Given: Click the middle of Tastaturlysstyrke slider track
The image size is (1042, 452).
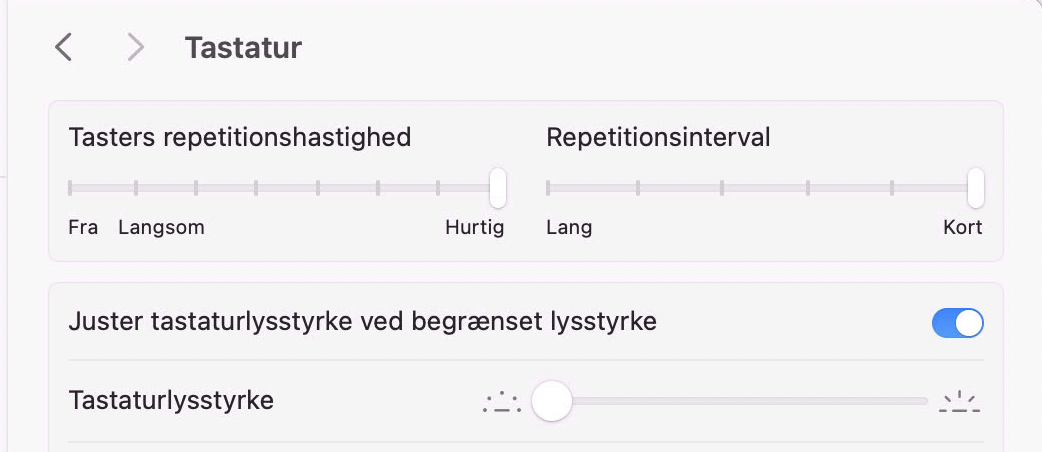Looking at the screenshot, I should click(738, 401).
